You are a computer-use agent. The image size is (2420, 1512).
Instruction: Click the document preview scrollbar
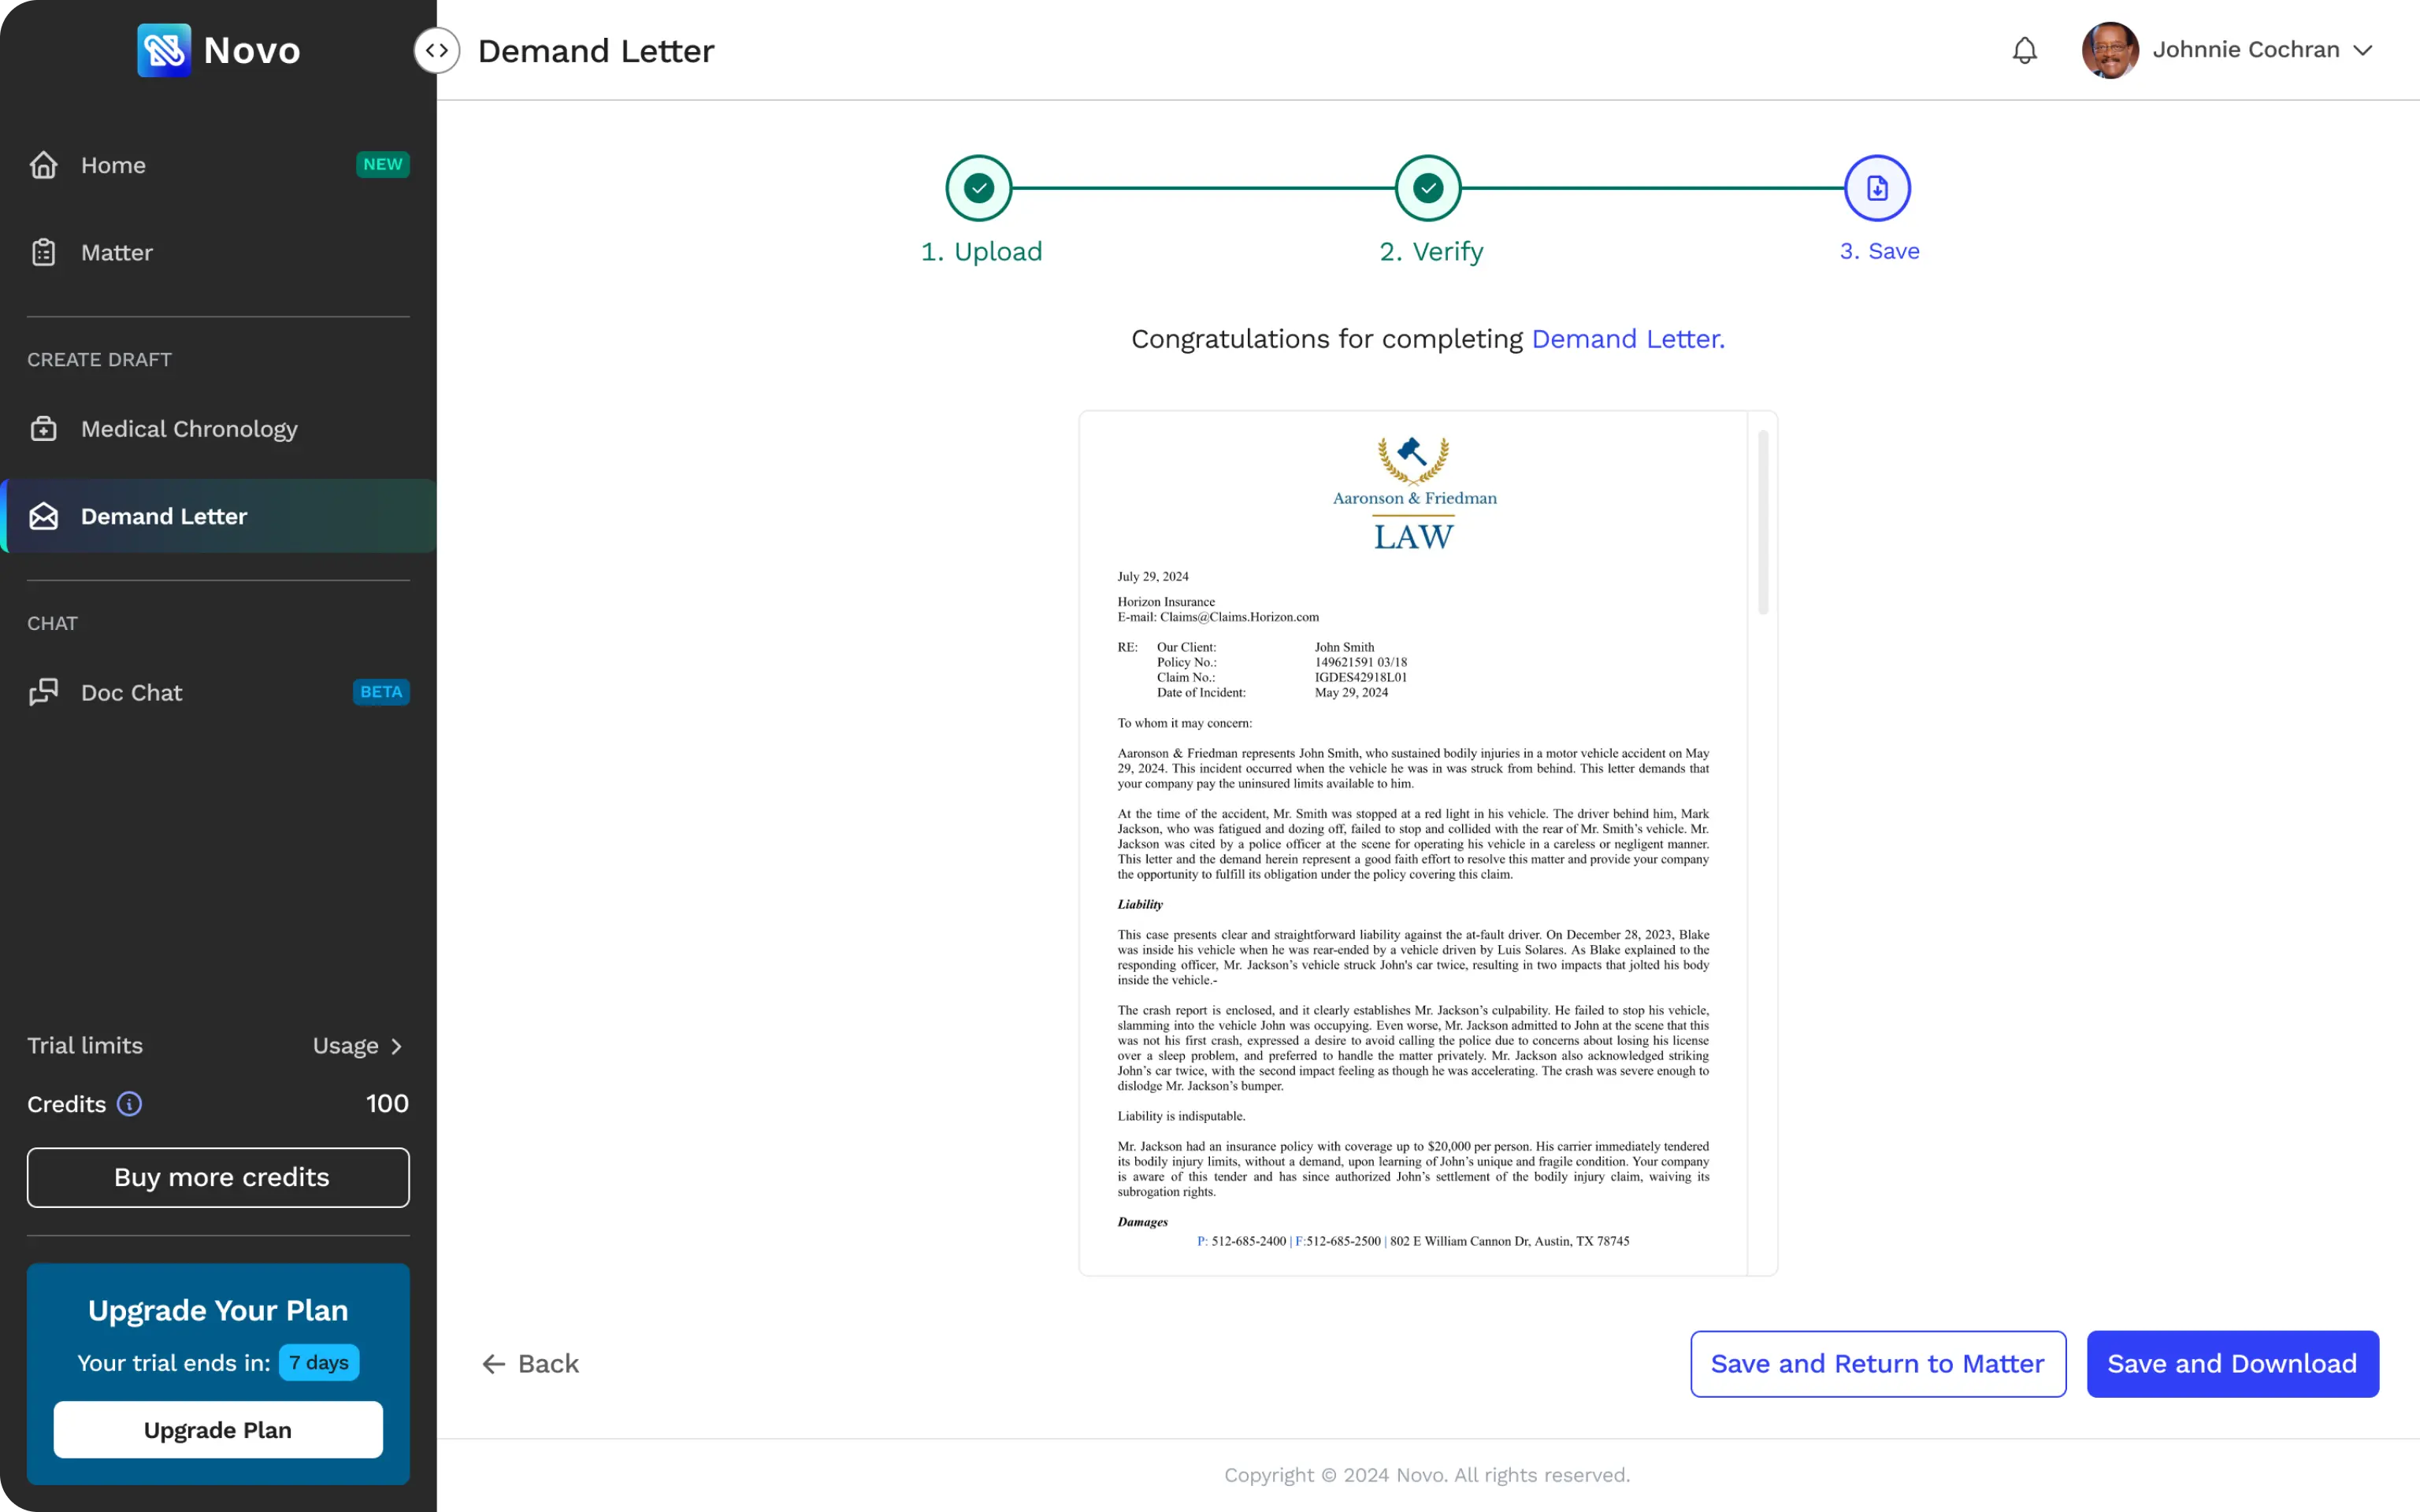1763,522
